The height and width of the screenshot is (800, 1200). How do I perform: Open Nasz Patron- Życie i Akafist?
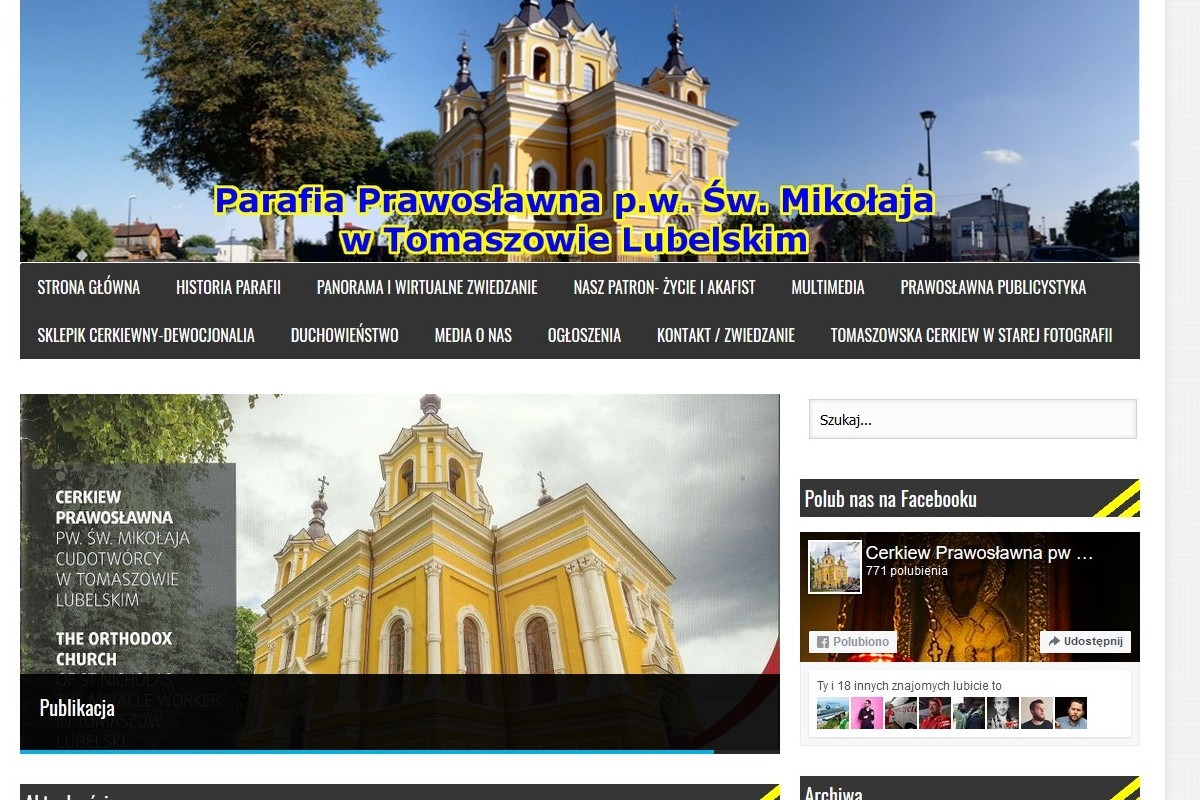664,287
